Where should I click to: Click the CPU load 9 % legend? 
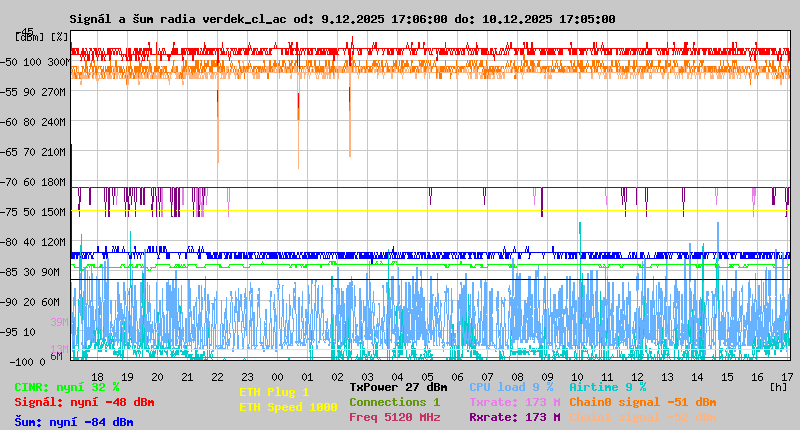click(x=511, y=387)
